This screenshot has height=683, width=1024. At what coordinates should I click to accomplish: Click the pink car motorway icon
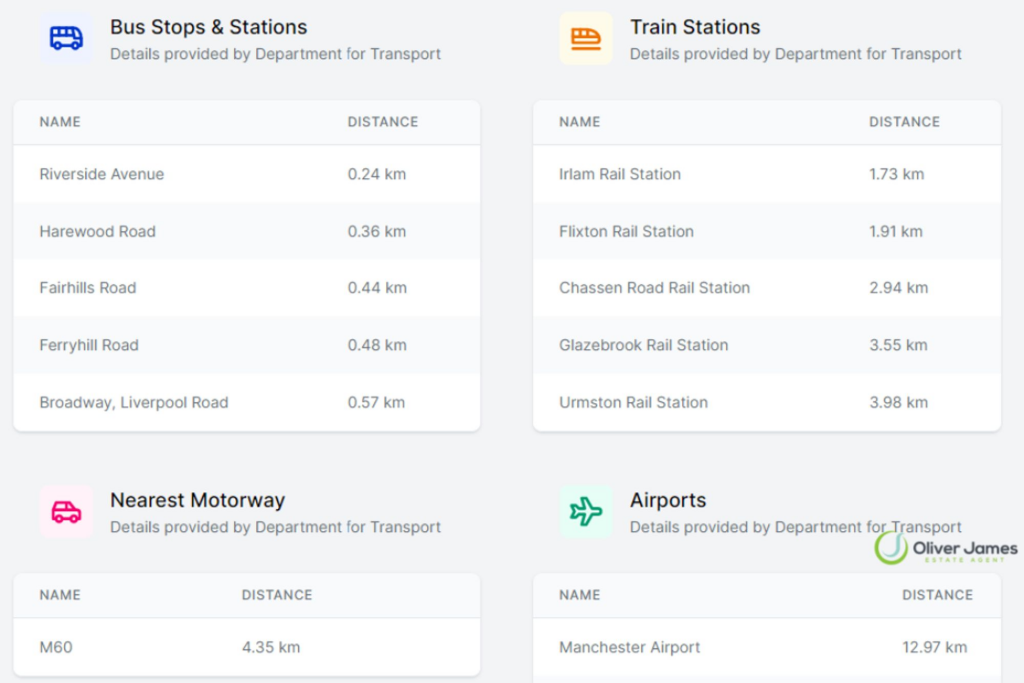tap(66, 512)
